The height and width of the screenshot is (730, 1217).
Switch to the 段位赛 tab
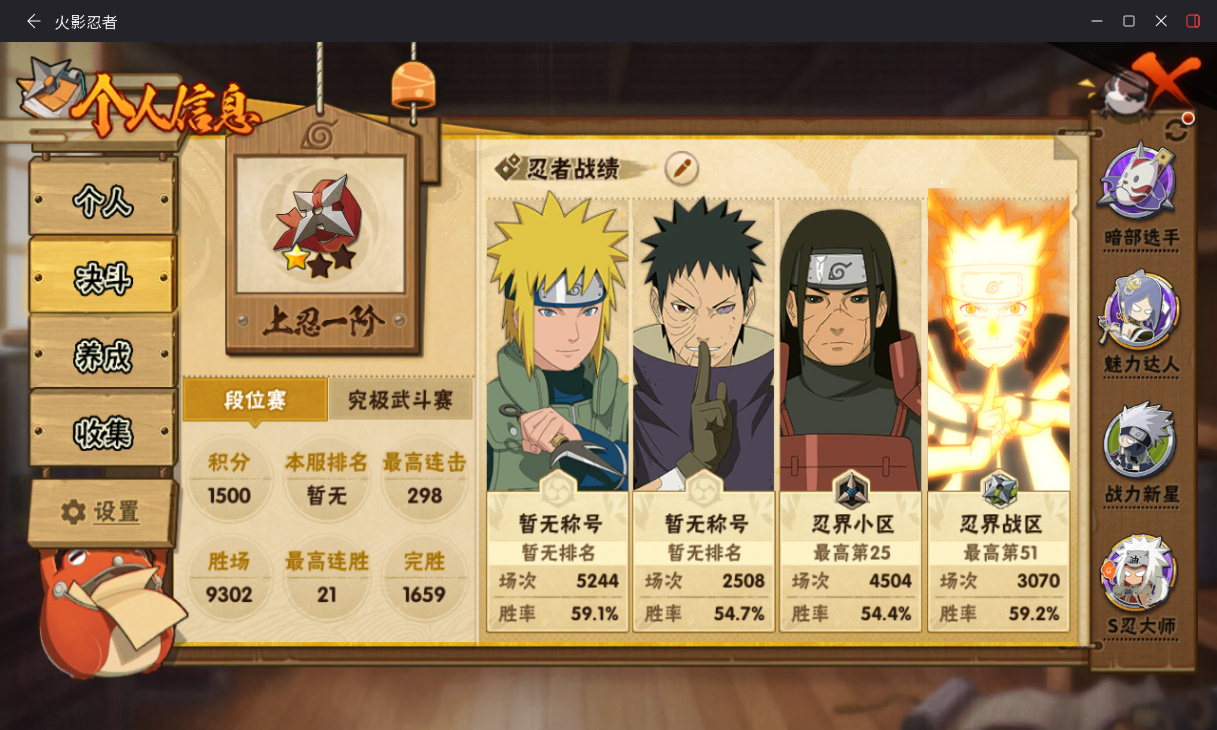pos(255,401)
